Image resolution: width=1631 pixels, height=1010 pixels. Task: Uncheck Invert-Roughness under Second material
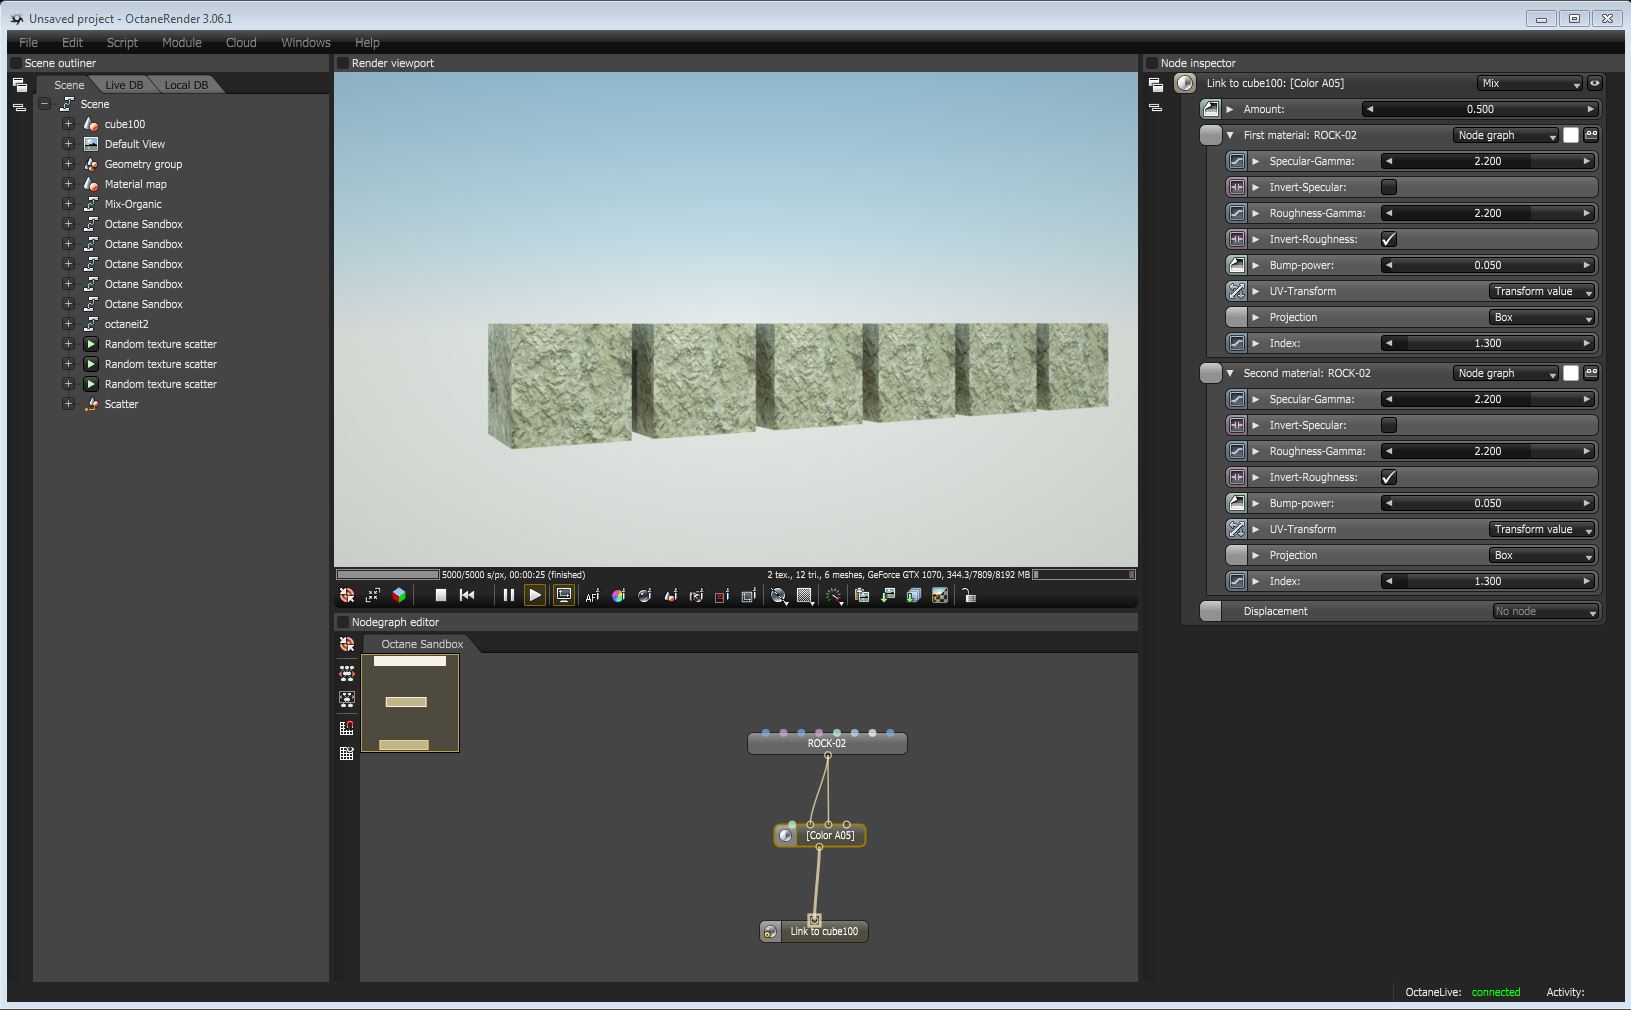pyautogui.click(x=1389, y=477)
